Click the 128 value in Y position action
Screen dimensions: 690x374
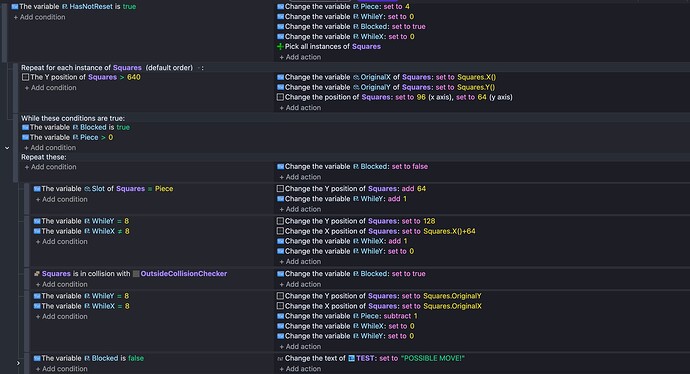coord(429,221)
